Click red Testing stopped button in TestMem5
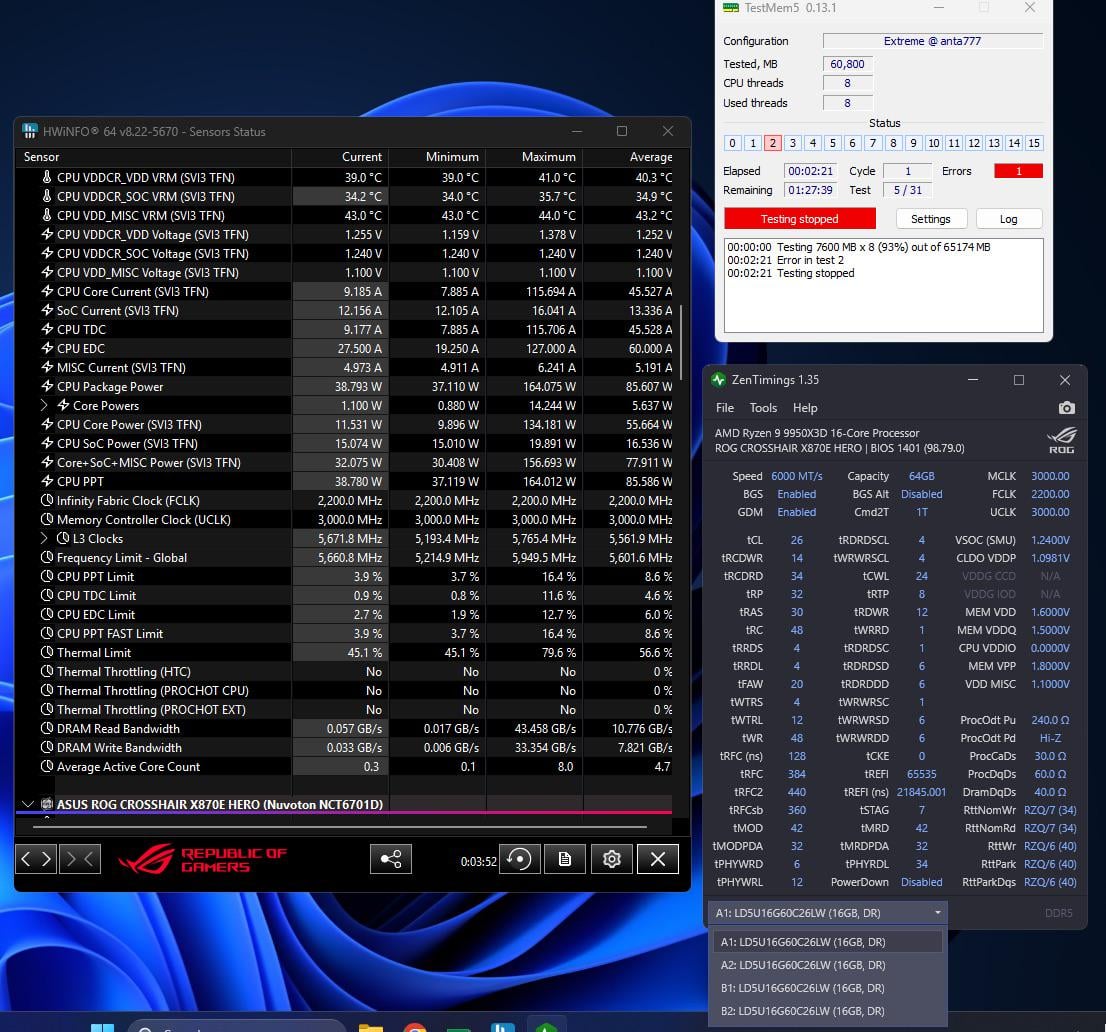1106x1032 pixels. (800, 219)
